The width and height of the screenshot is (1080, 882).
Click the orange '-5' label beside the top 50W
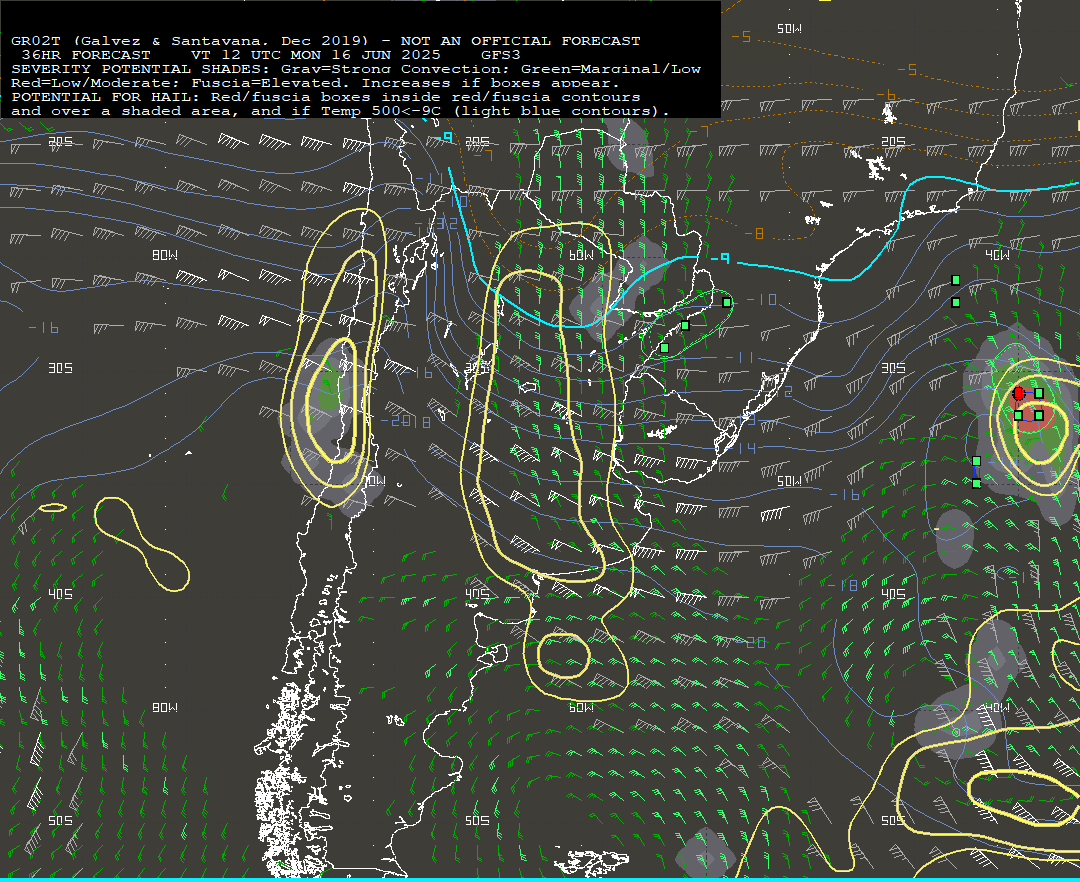tap(741, 36)
